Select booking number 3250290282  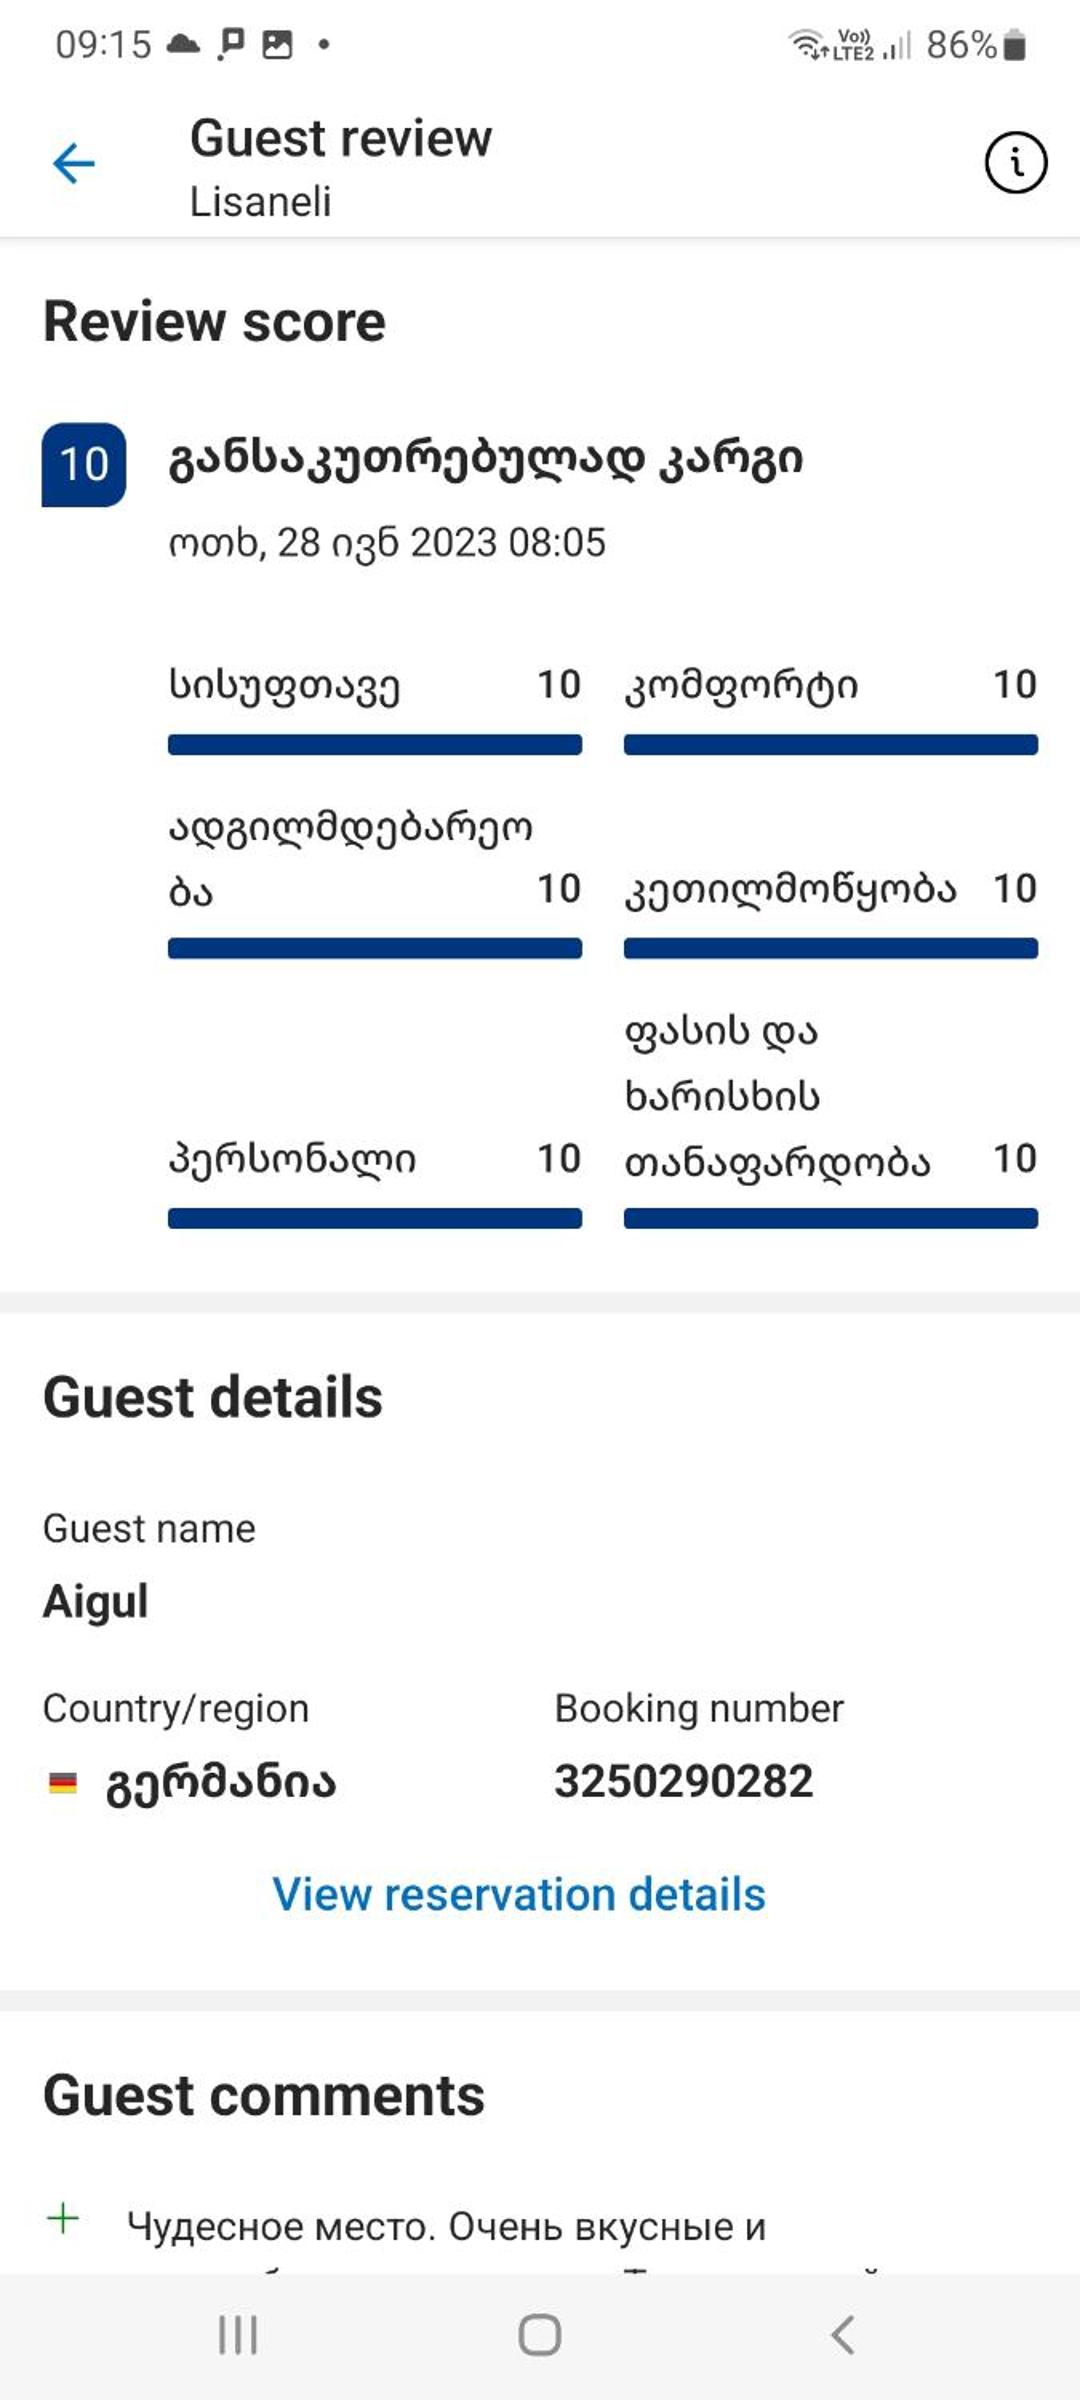[x=684, y=1781]
